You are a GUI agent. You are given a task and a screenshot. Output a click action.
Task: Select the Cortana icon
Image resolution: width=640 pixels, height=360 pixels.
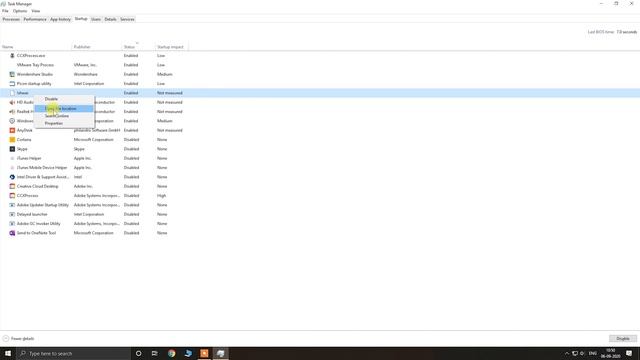click(12, 140)
